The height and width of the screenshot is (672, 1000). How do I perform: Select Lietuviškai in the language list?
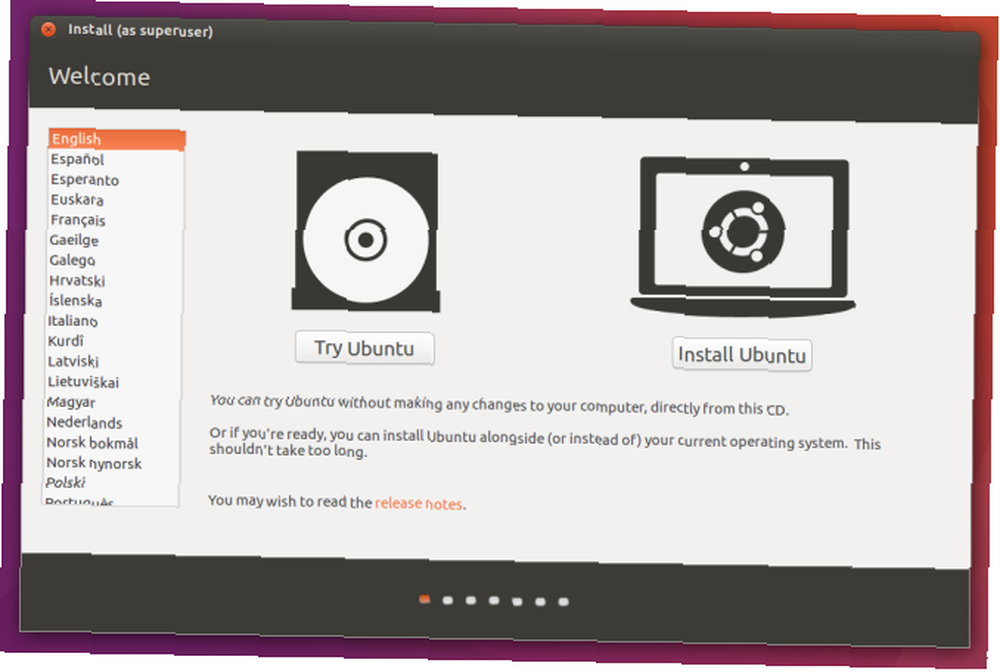(113, 382)
